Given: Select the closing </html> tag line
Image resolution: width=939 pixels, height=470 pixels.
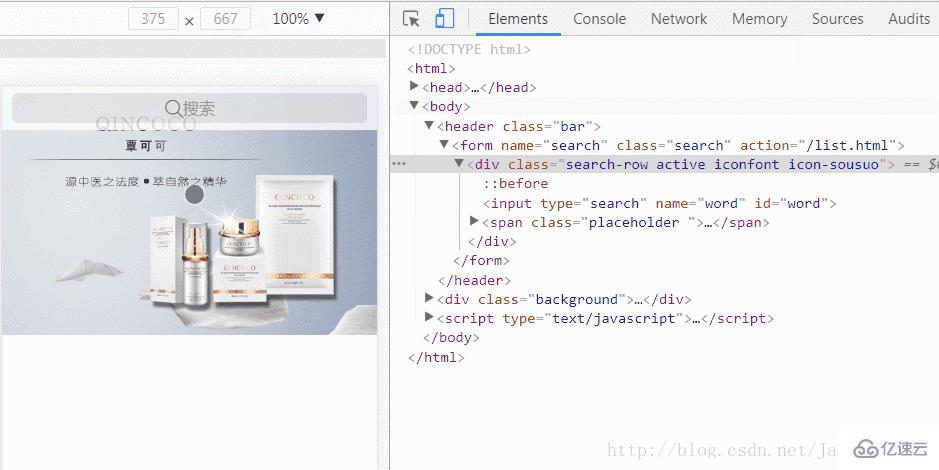Looking at the screenshot, I should (436, 357).
